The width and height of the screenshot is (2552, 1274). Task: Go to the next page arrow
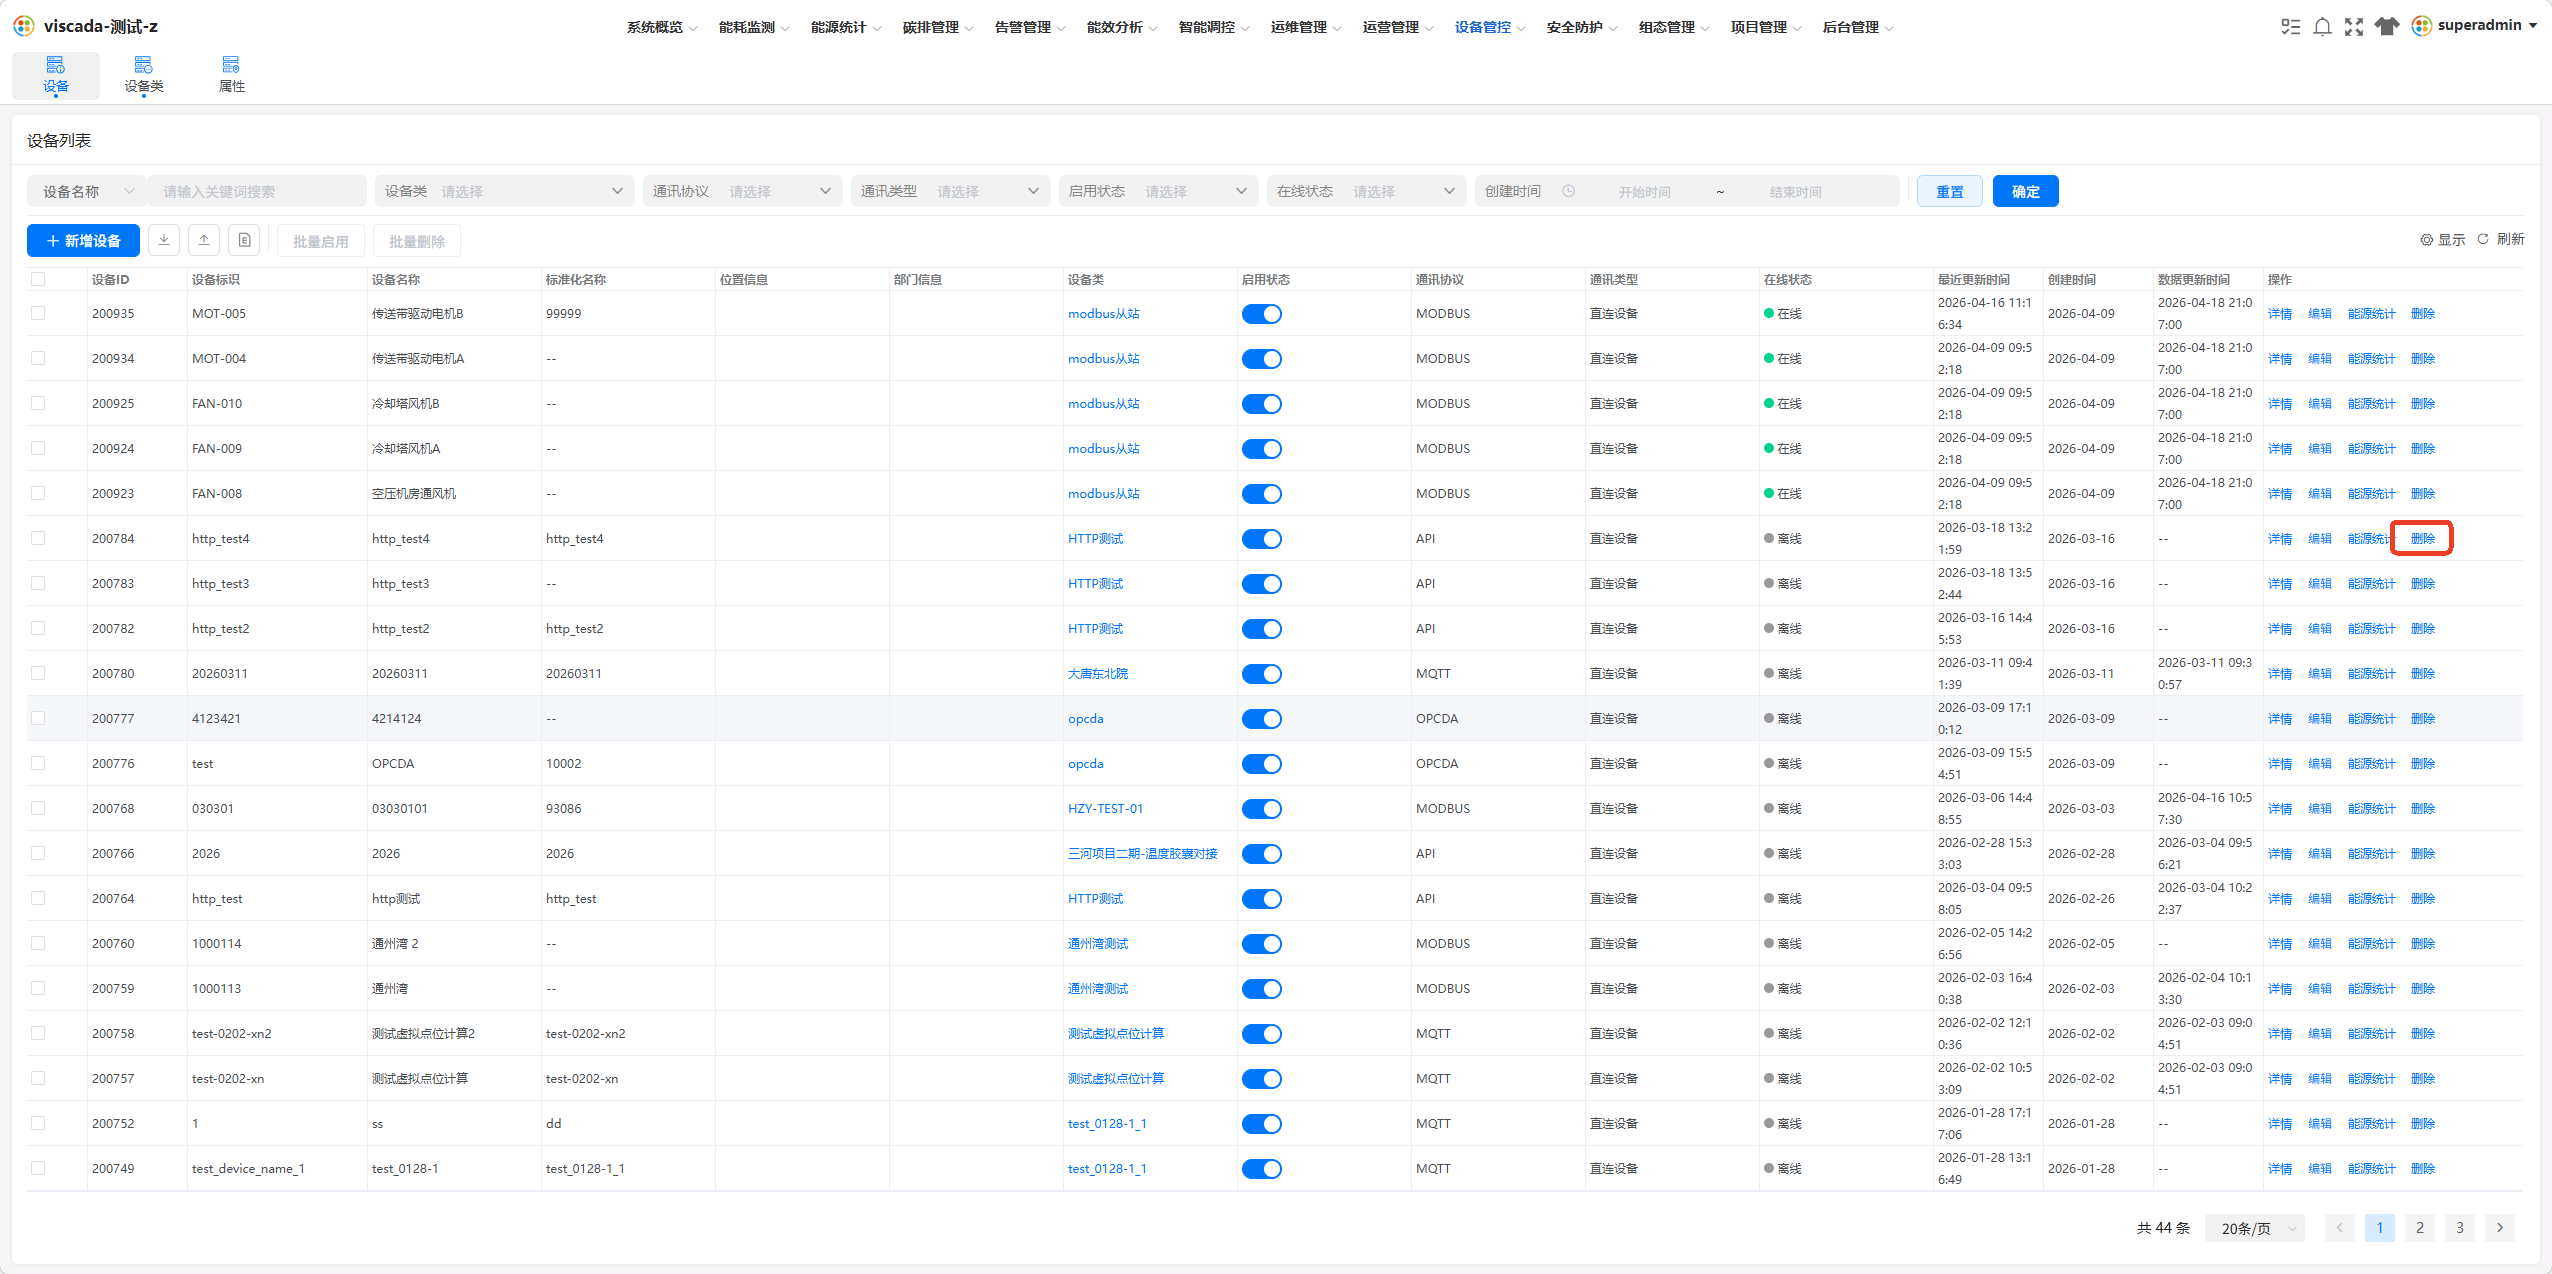2500,1228
